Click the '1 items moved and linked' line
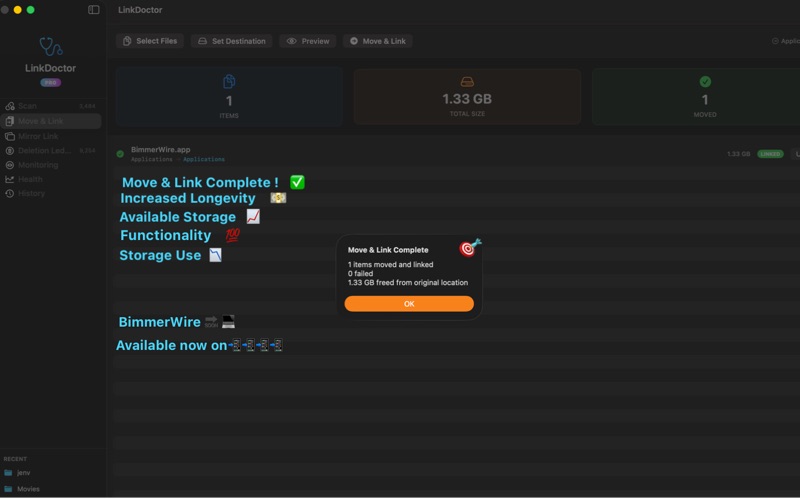Viewport: 800px width, 500px height. tap(390, 264)
